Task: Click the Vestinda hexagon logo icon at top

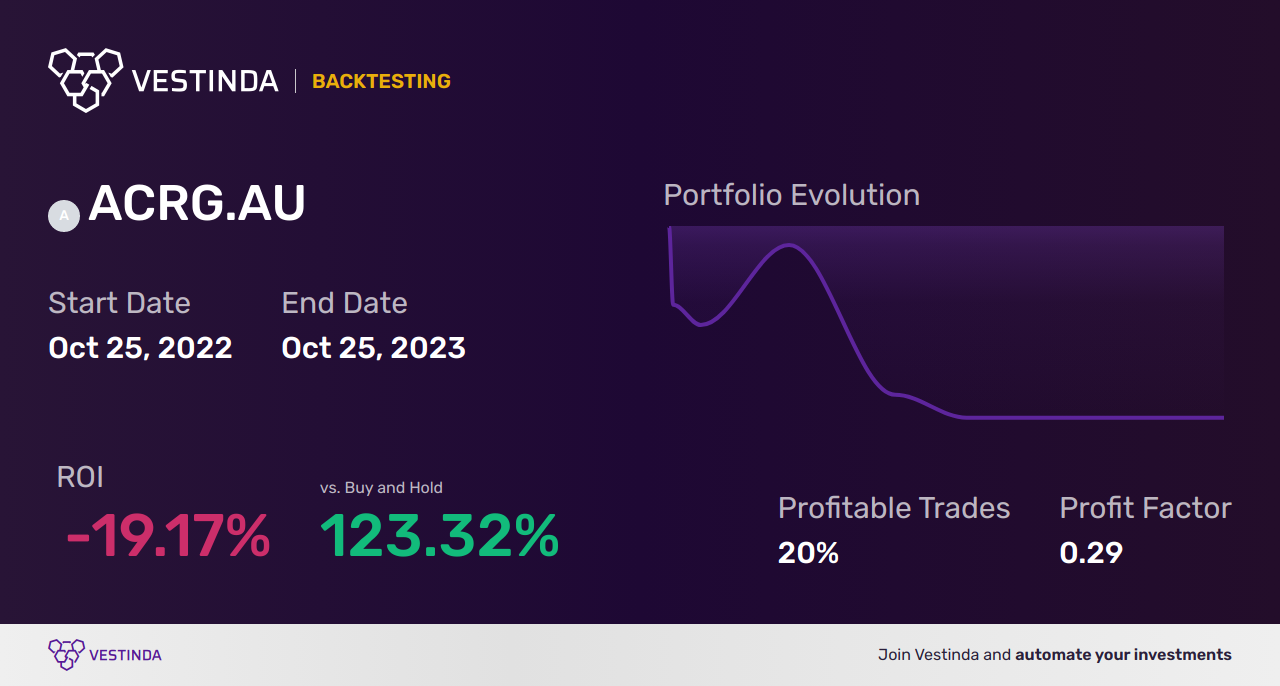Action: click(85, 79)
